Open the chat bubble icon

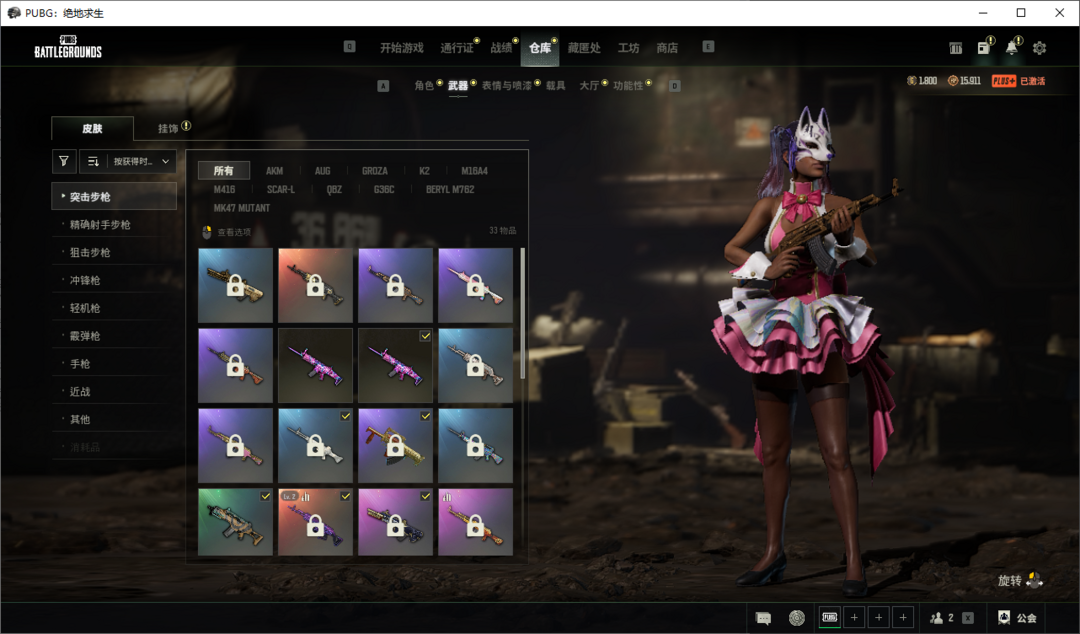coord(762,618)
